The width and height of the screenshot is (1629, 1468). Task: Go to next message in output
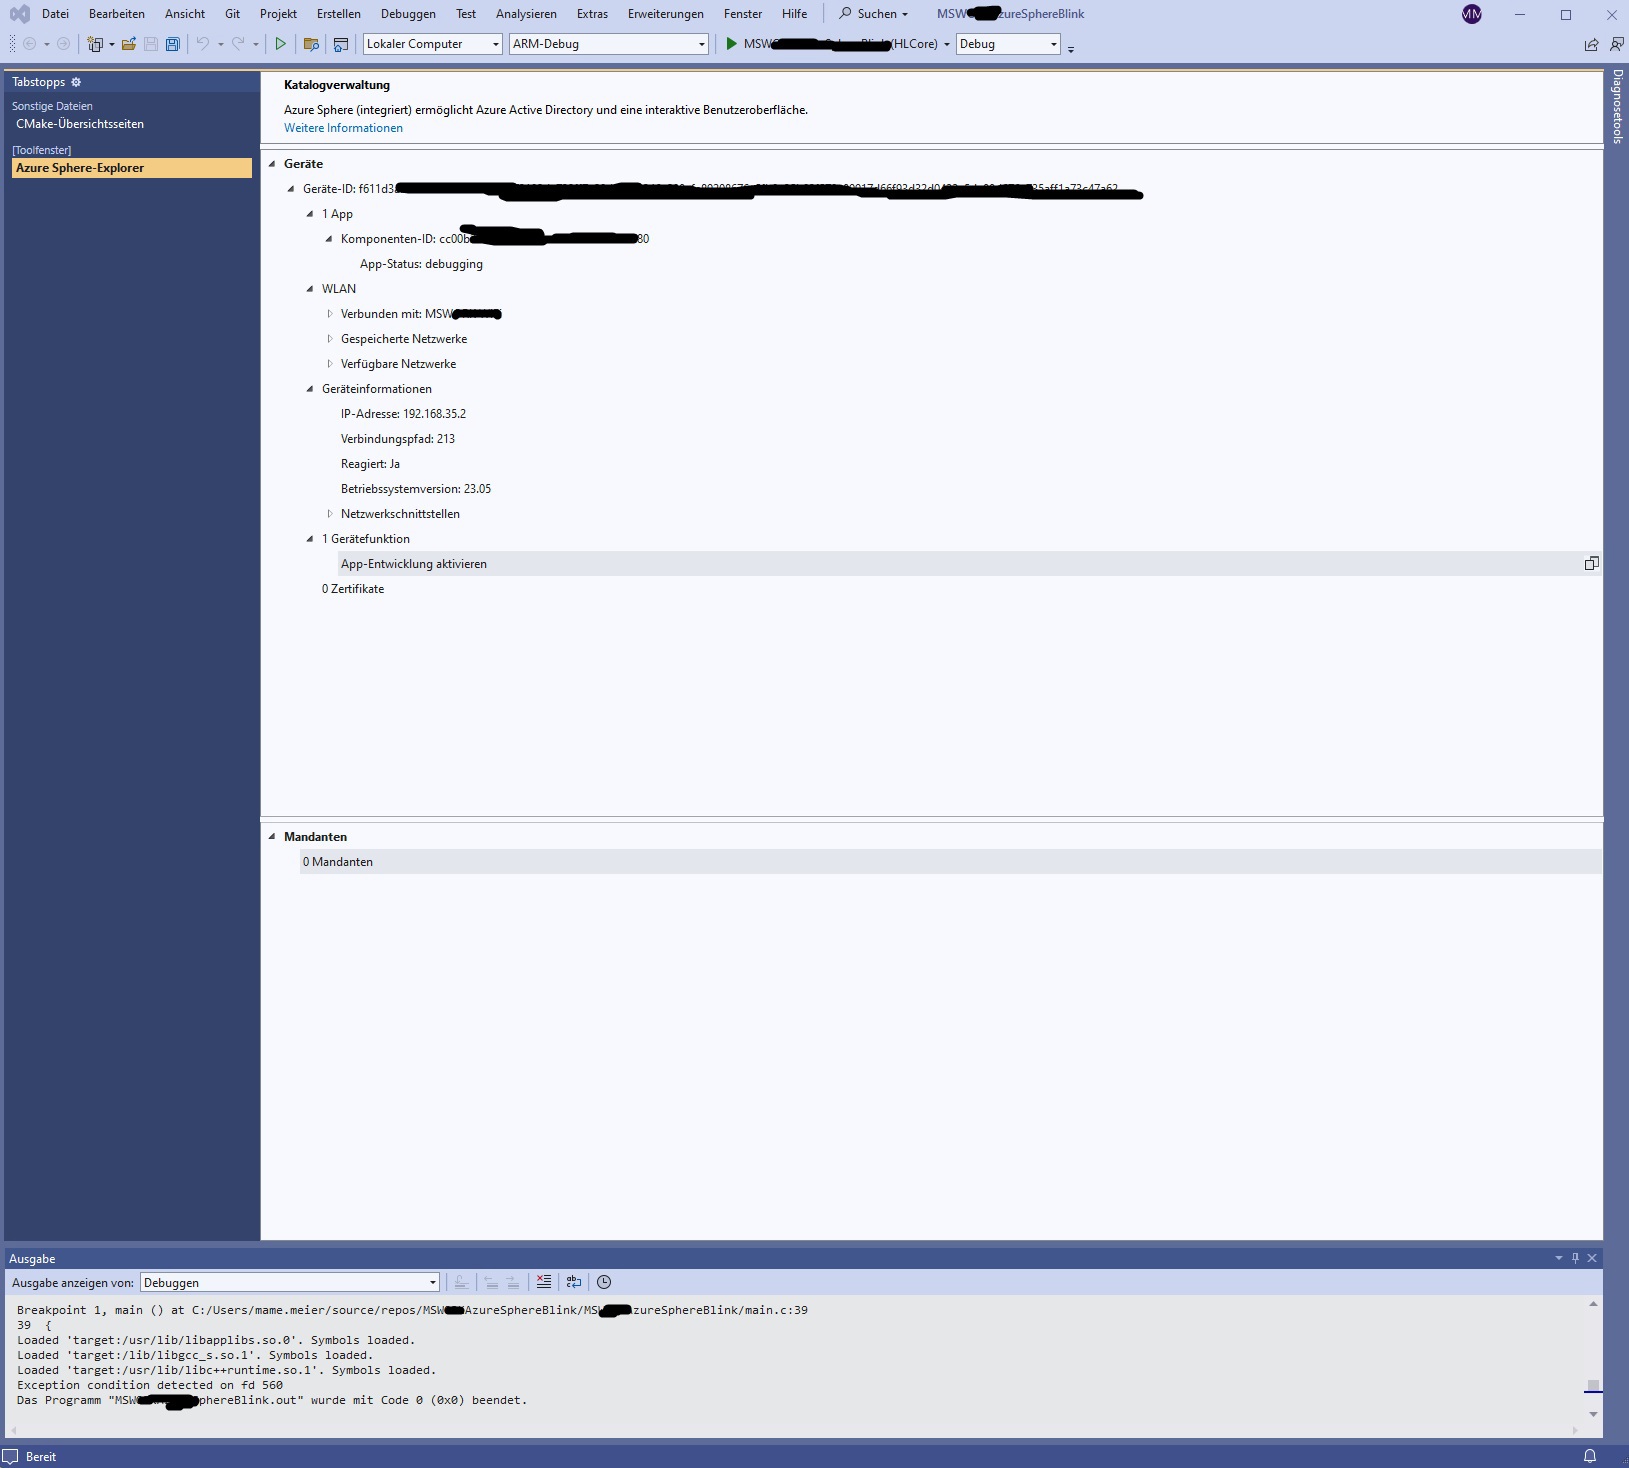512,1282
